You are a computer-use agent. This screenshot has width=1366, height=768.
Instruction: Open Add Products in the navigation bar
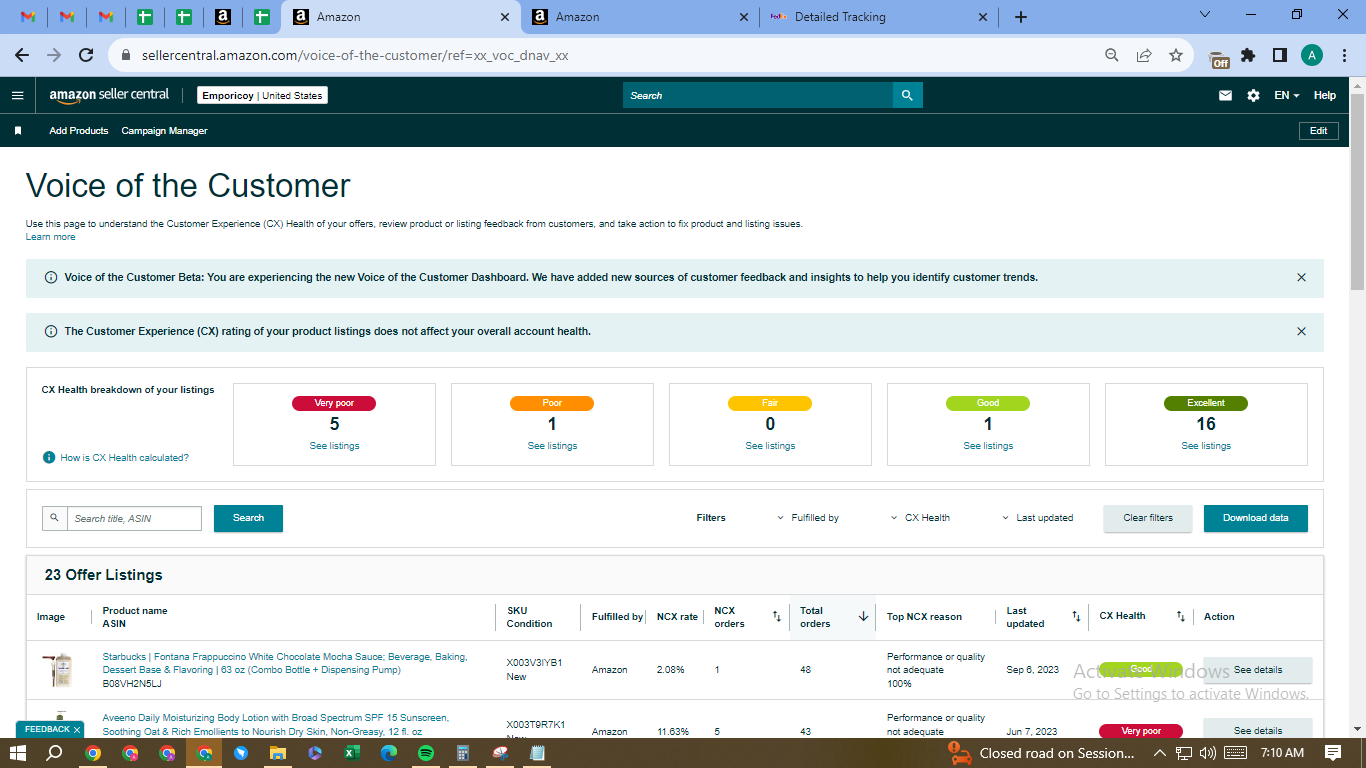pos(79,131)
